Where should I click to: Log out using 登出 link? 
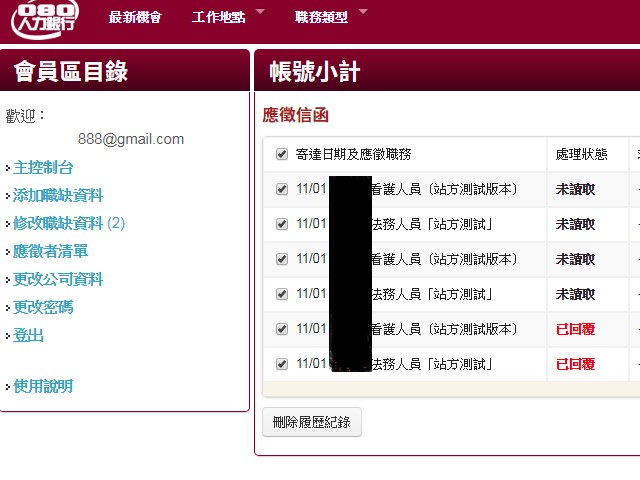pos(28,336)
